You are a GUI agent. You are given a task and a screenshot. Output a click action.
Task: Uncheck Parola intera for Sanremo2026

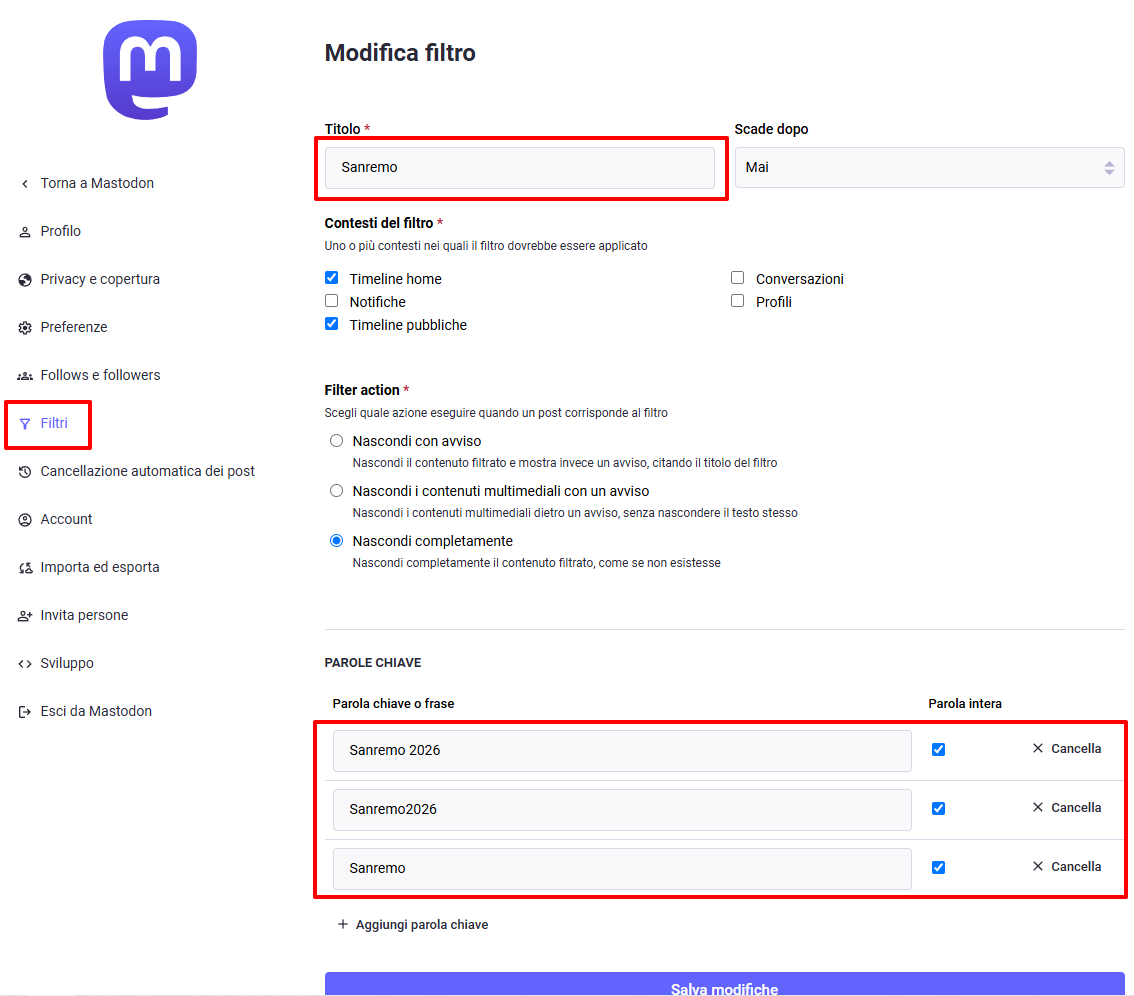938,809
